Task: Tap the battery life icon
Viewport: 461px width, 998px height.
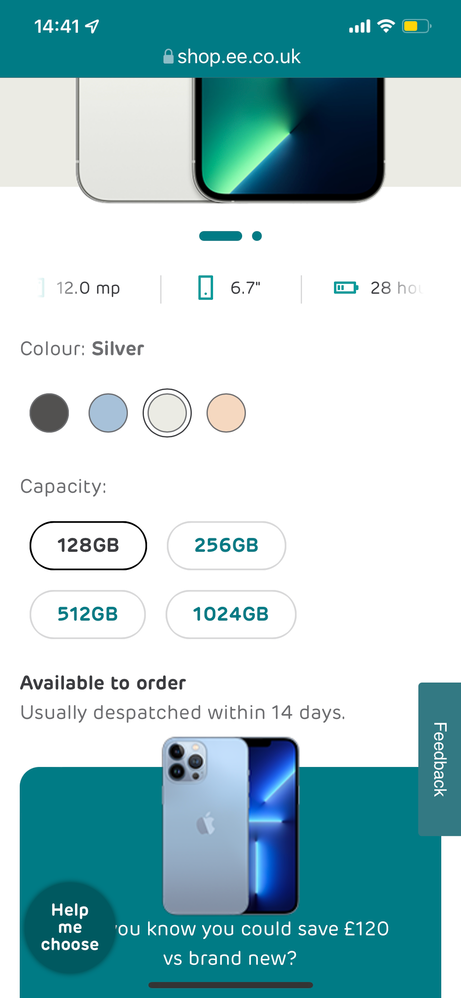Action: point(346,288)
